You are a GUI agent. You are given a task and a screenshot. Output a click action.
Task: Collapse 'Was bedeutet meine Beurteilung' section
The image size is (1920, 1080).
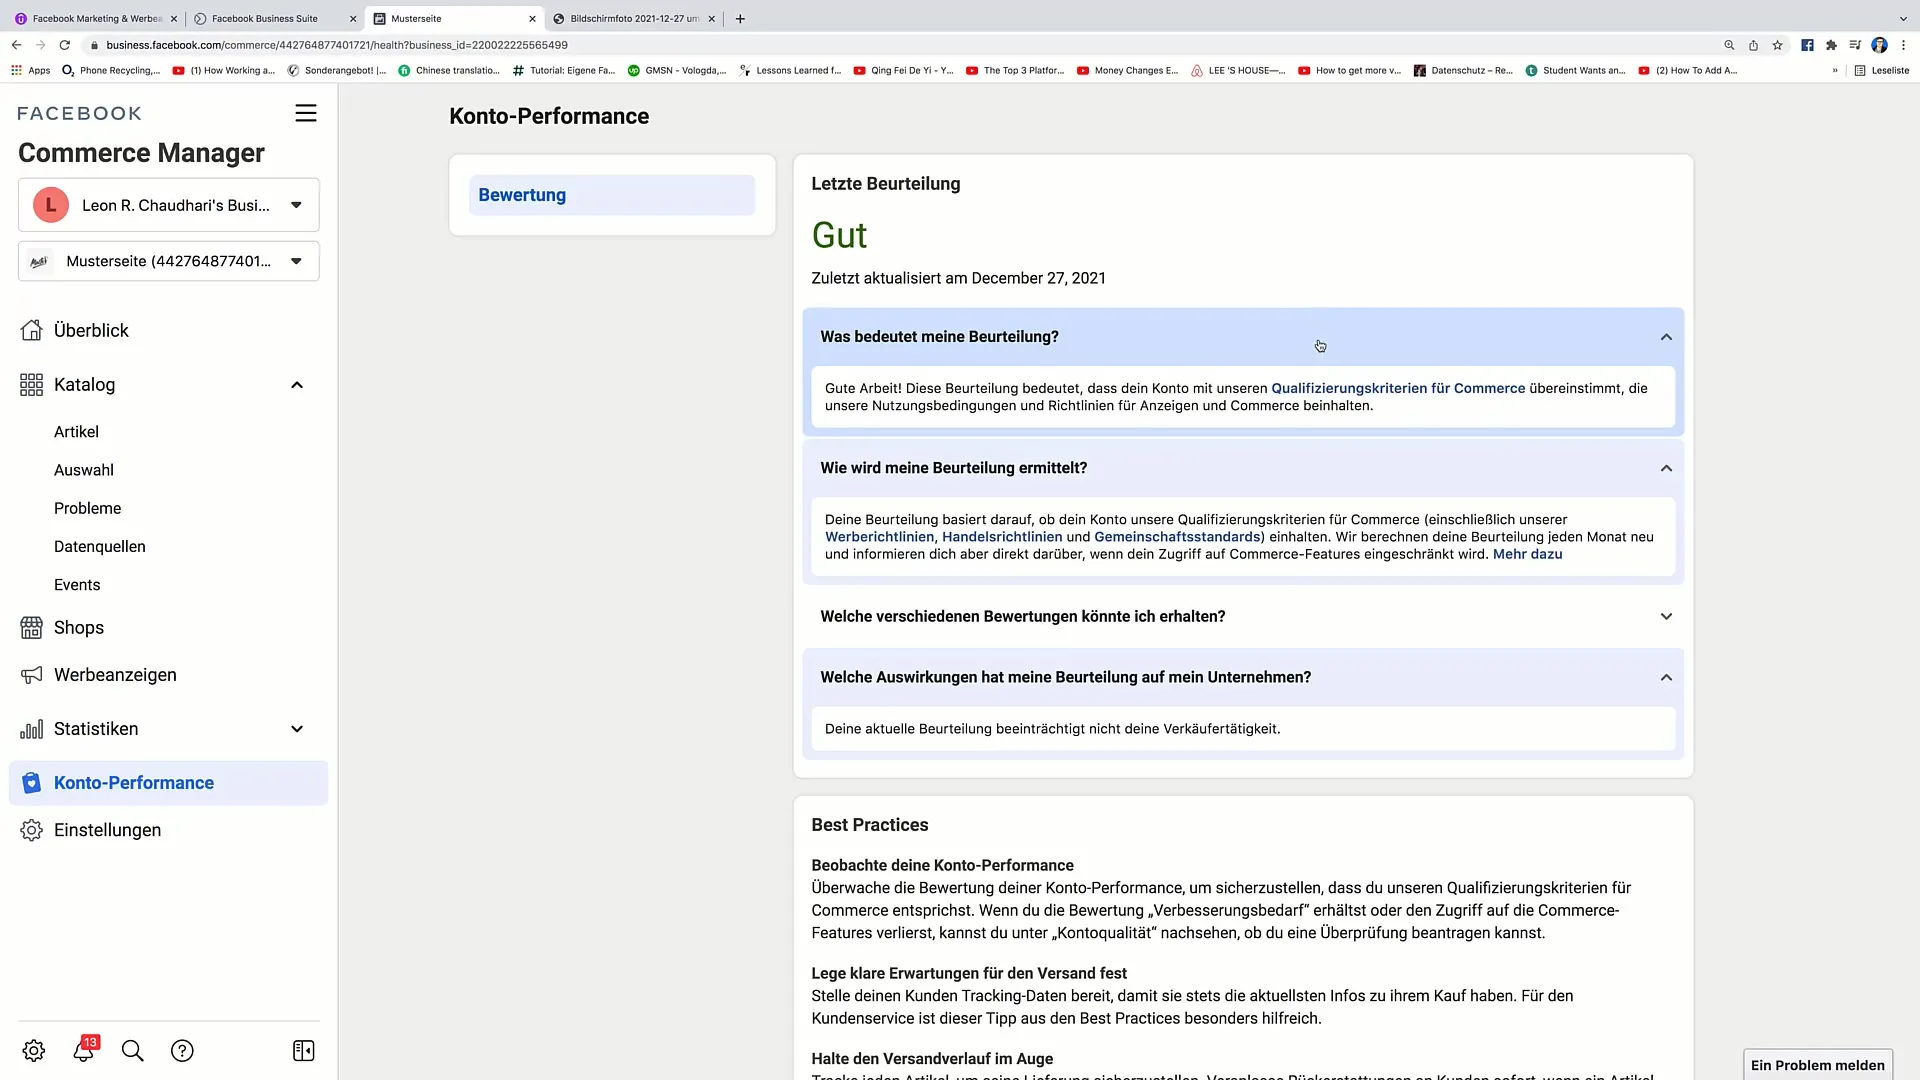click(1665, 335)
